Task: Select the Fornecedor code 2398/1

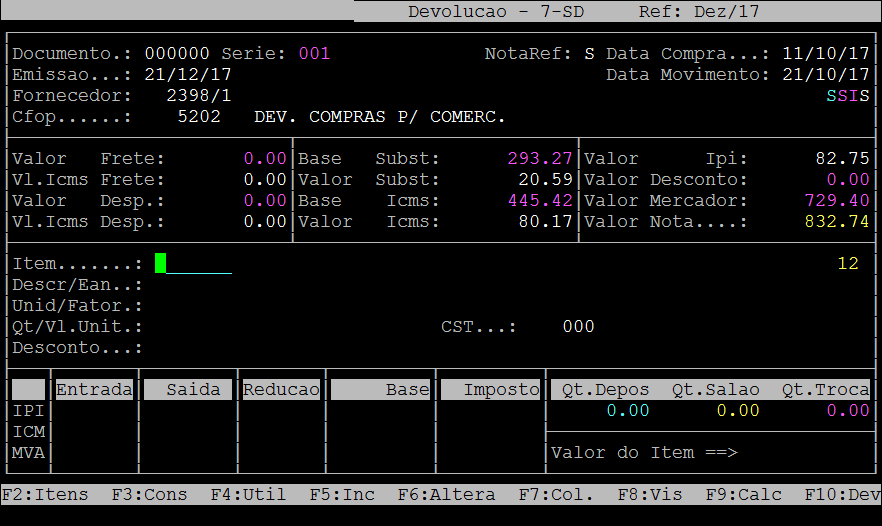Action: pyautogui.click(x=199, y=96)
